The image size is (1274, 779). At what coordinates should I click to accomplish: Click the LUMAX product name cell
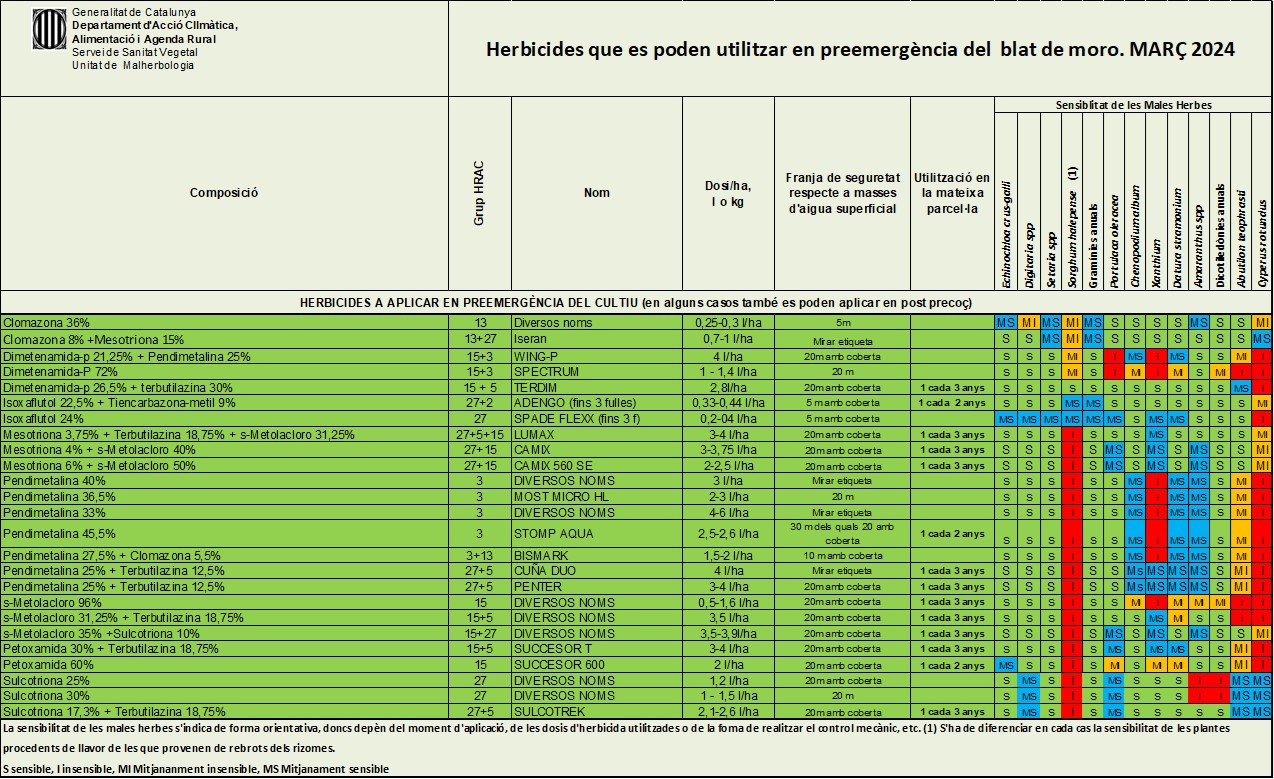[x=596, y=435]
